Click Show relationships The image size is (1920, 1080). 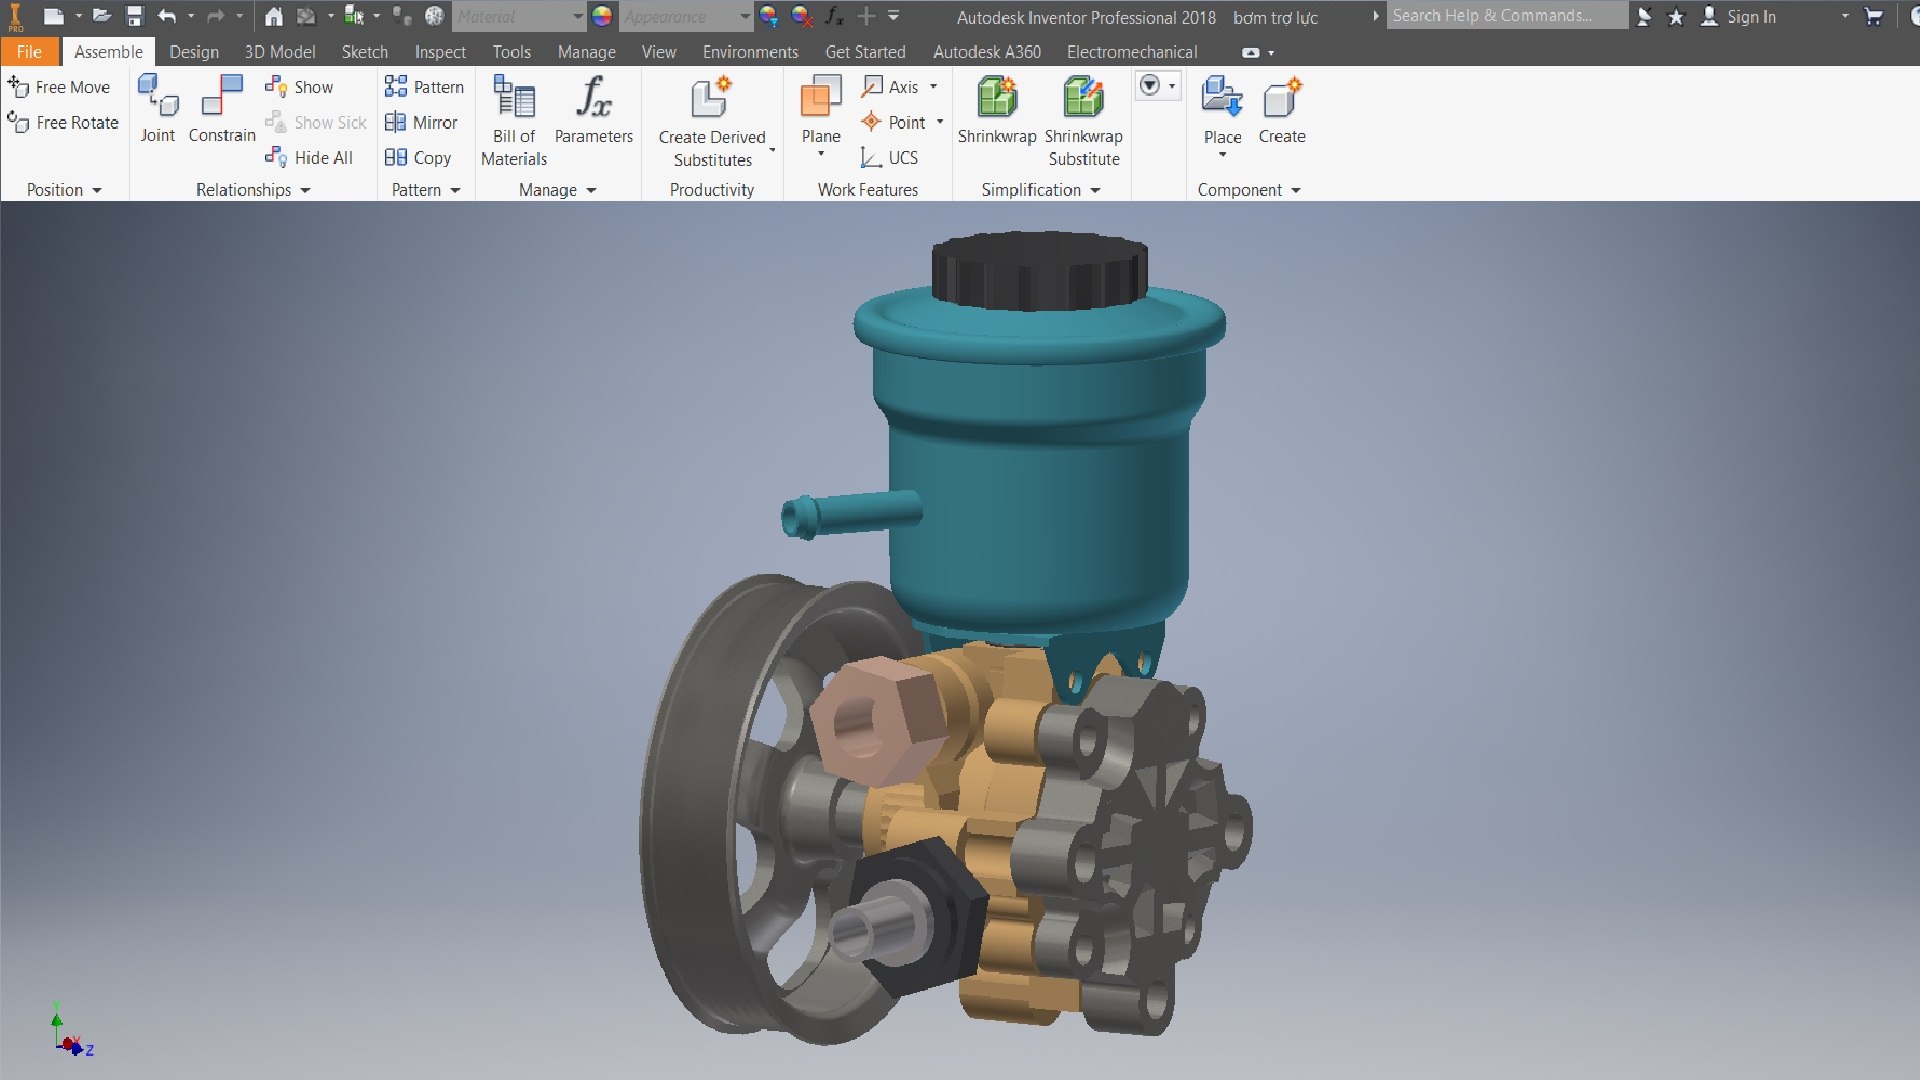pos(299,87)
